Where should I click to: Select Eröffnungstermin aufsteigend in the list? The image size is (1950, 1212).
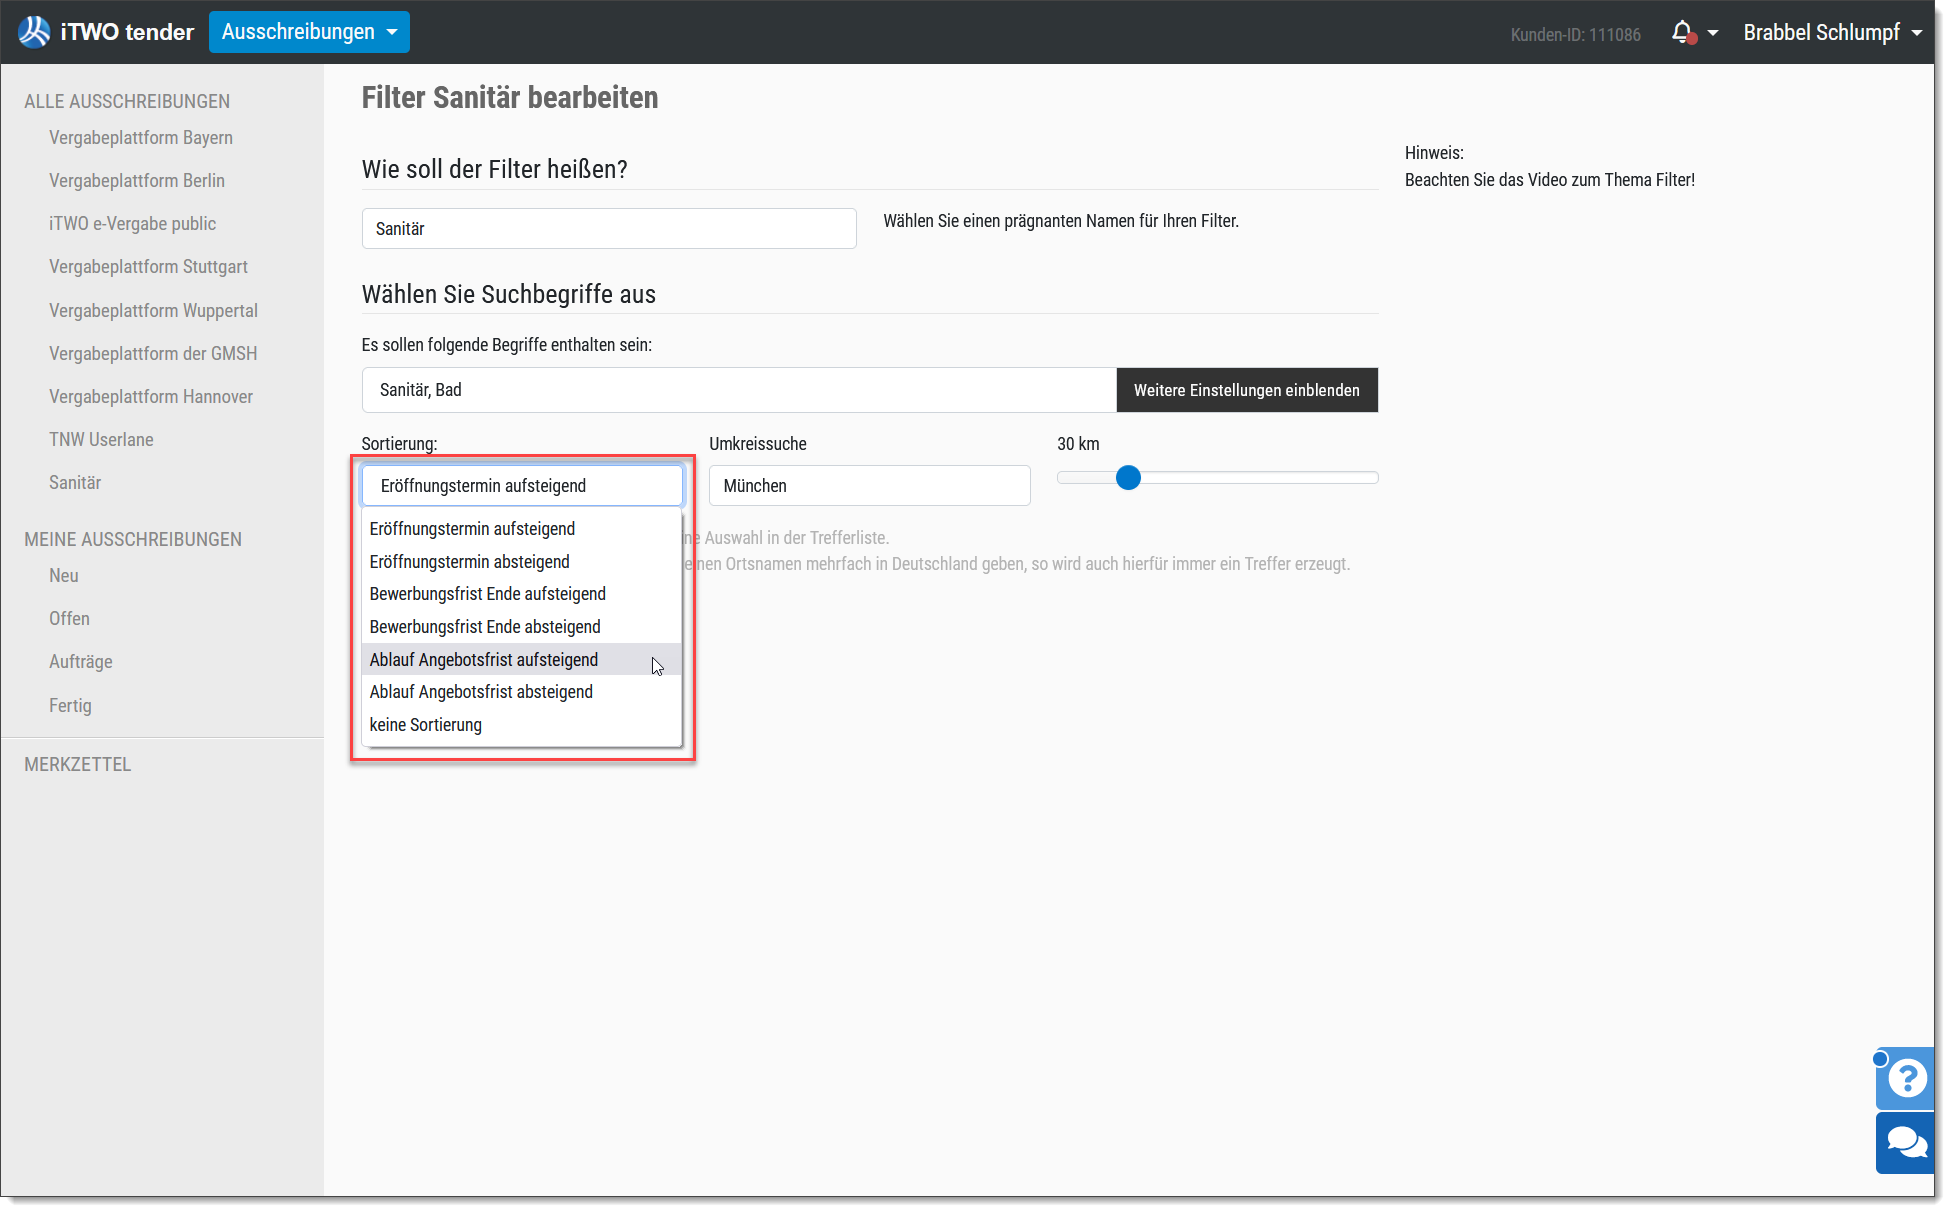point(521,529)
